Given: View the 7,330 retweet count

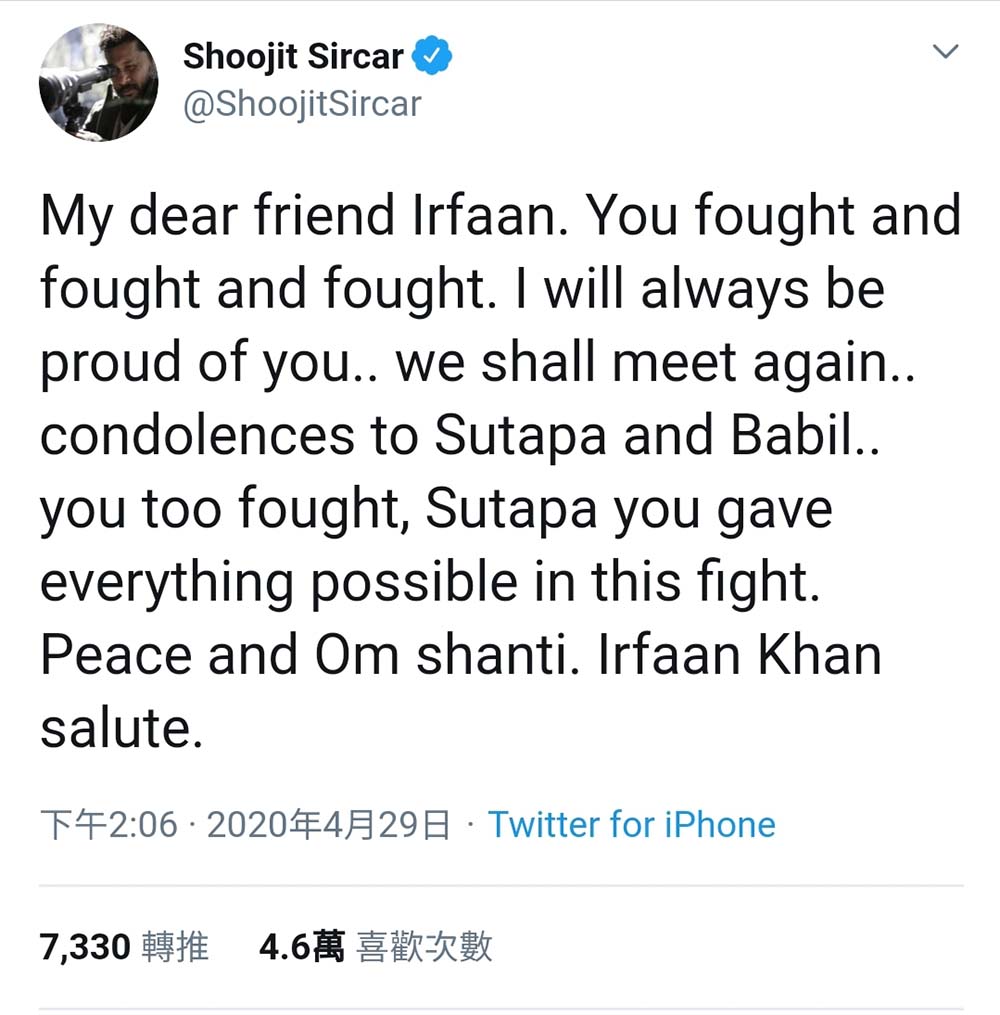Looking at the screenshot, I should 86,946.
